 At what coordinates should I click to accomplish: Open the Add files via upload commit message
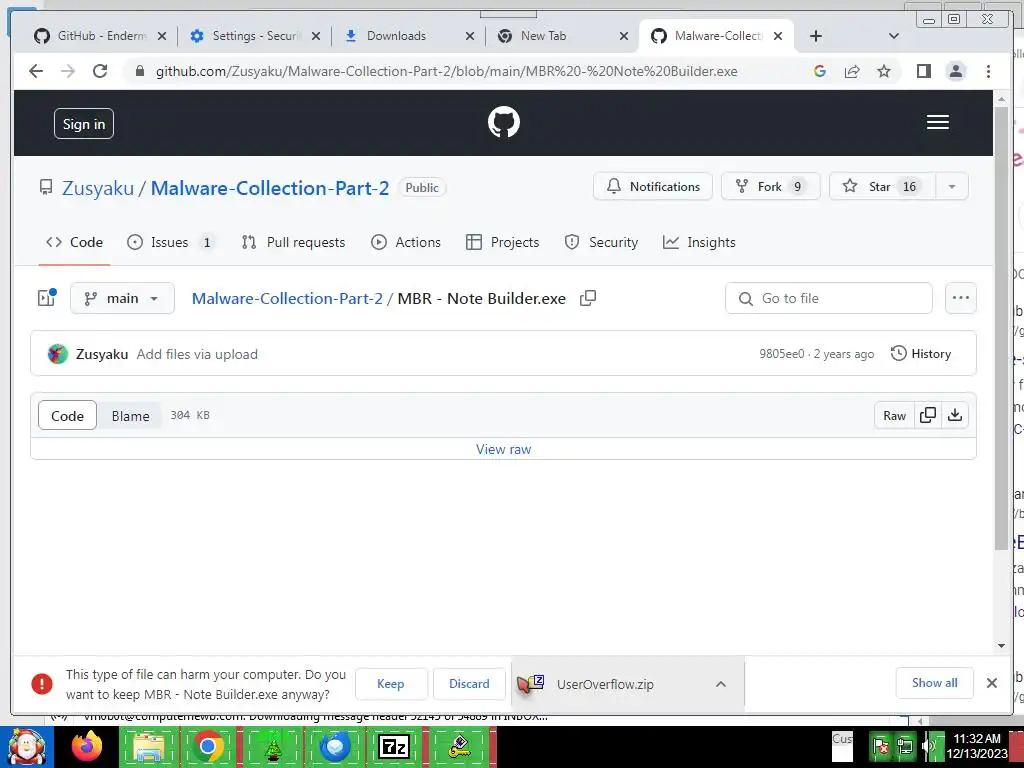click(x=197, y=354)
